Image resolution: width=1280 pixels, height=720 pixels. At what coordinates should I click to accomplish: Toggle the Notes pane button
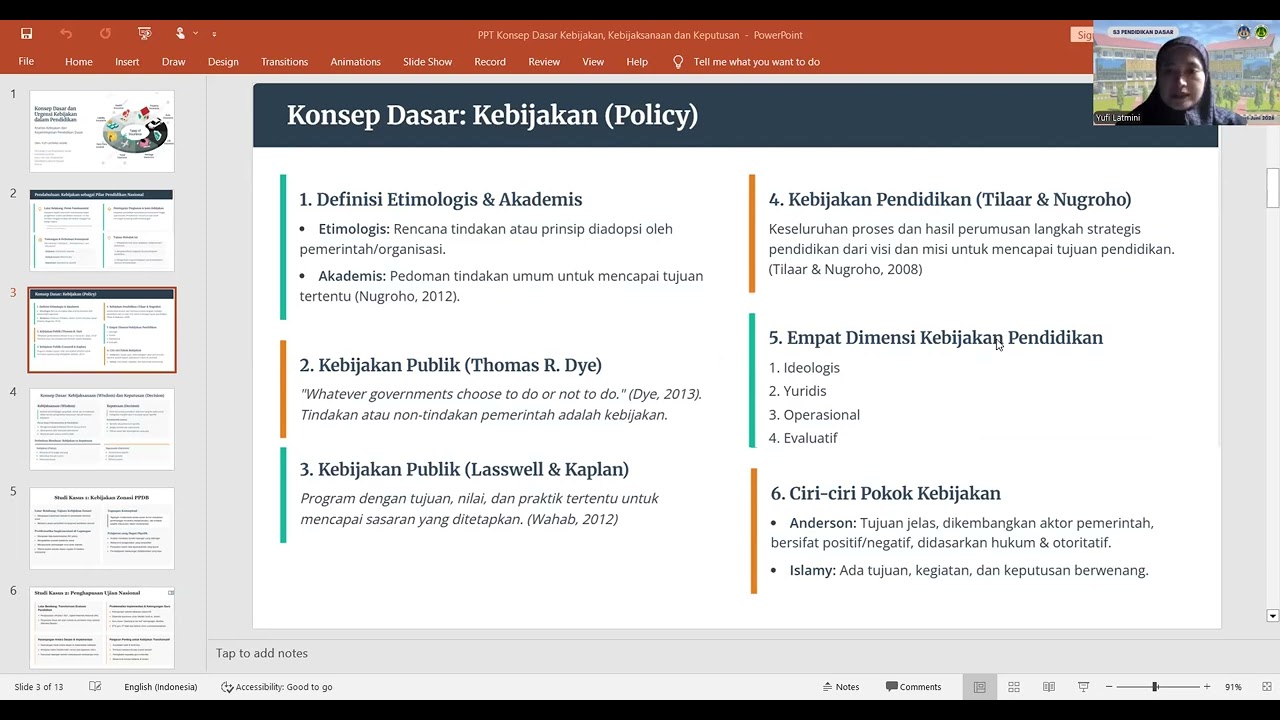(841, 687)
